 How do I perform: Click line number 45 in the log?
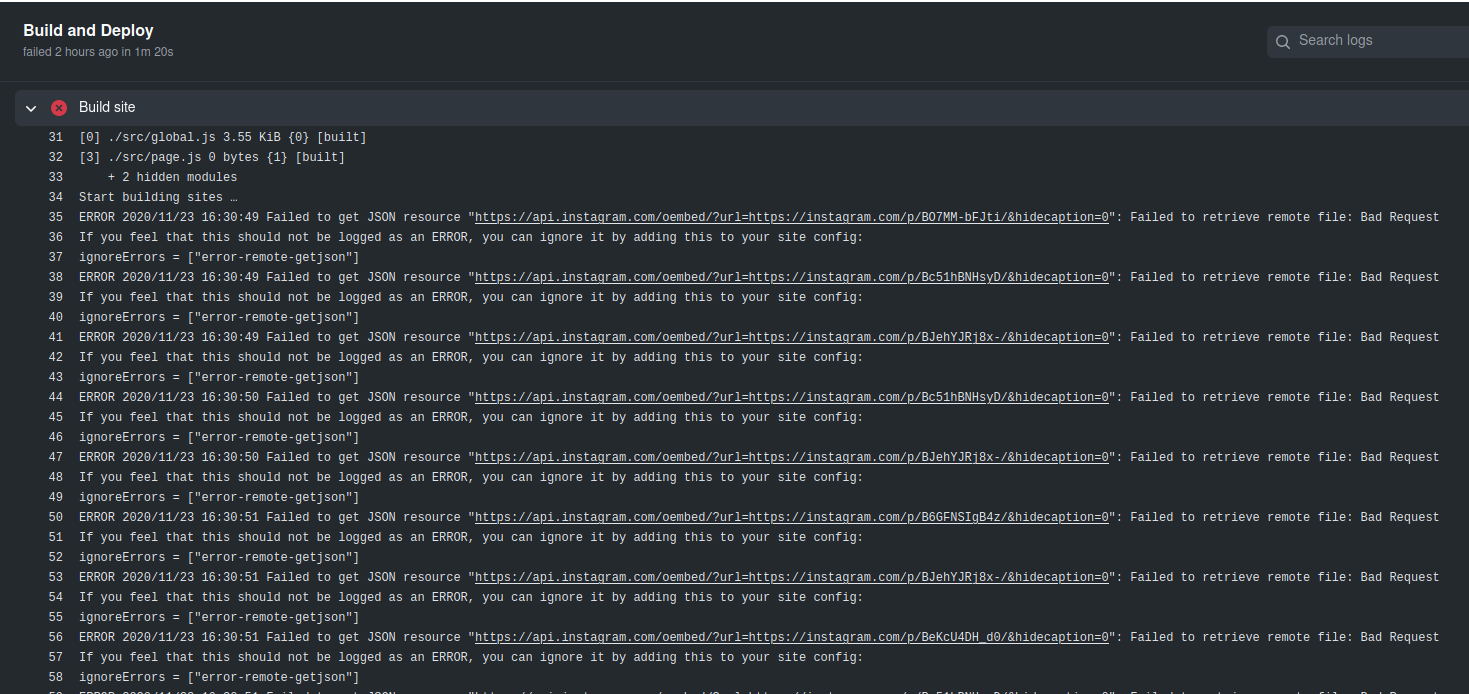(55, 417)
